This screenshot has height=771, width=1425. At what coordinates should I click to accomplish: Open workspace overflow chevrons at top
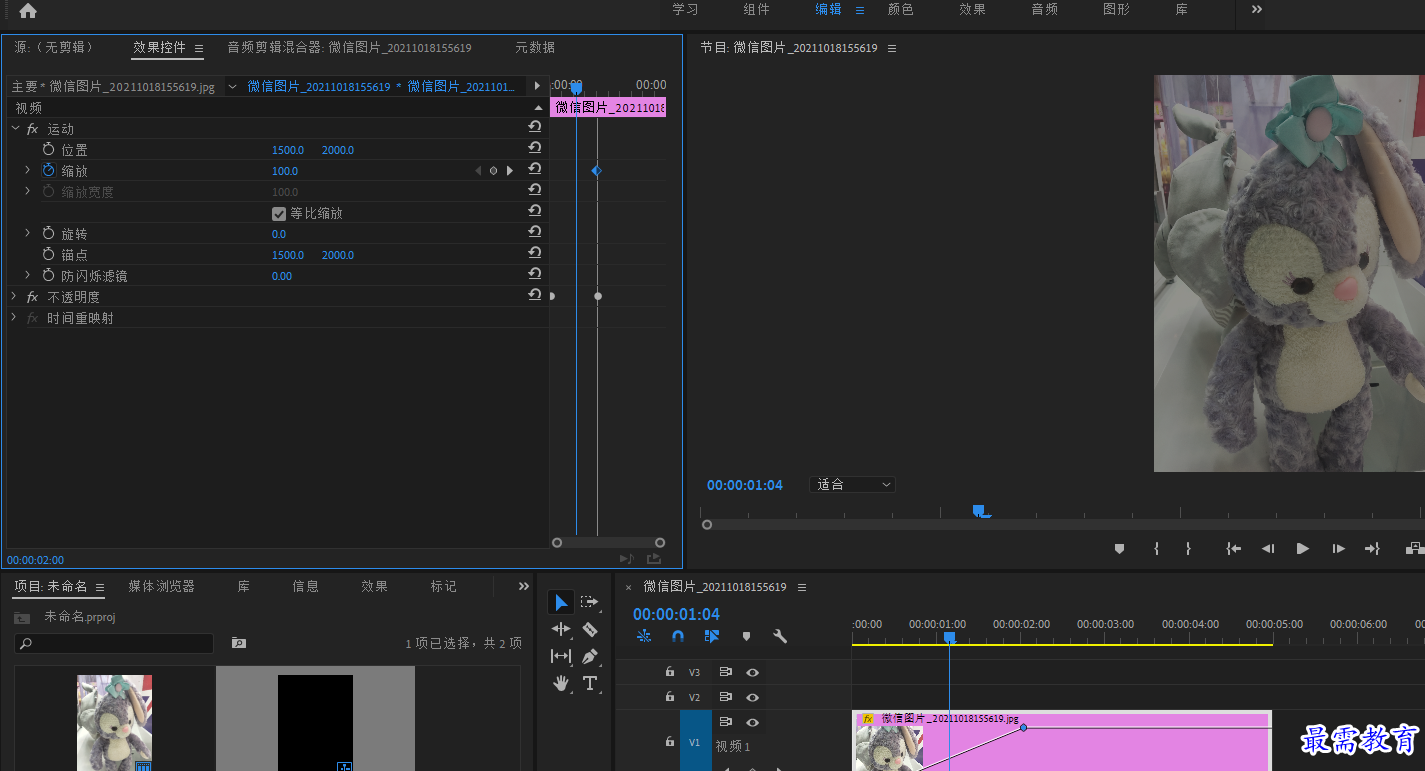point(1257,9)
